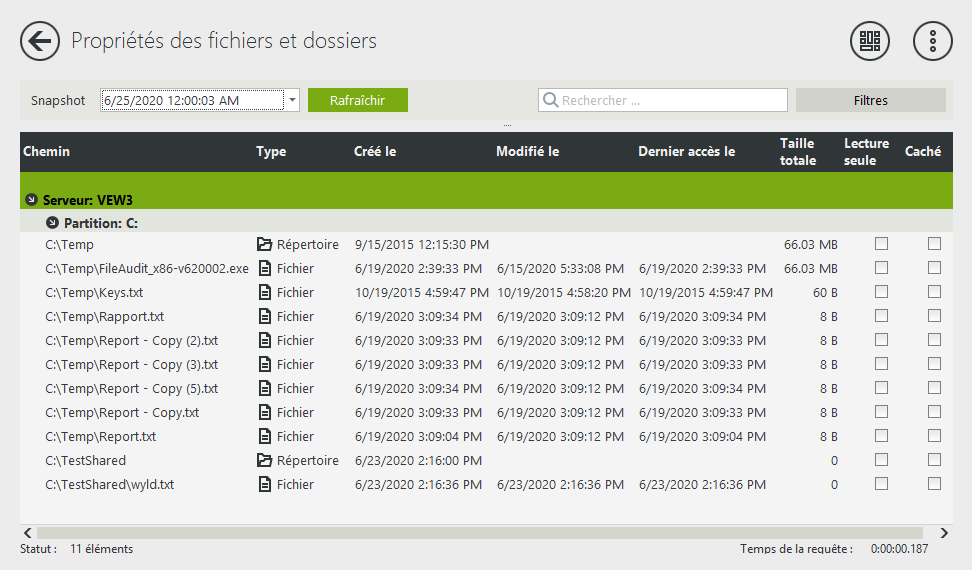This screenshot has height=570, width=972.
Task: Click the back arrow icon
Action: [40, 41]
